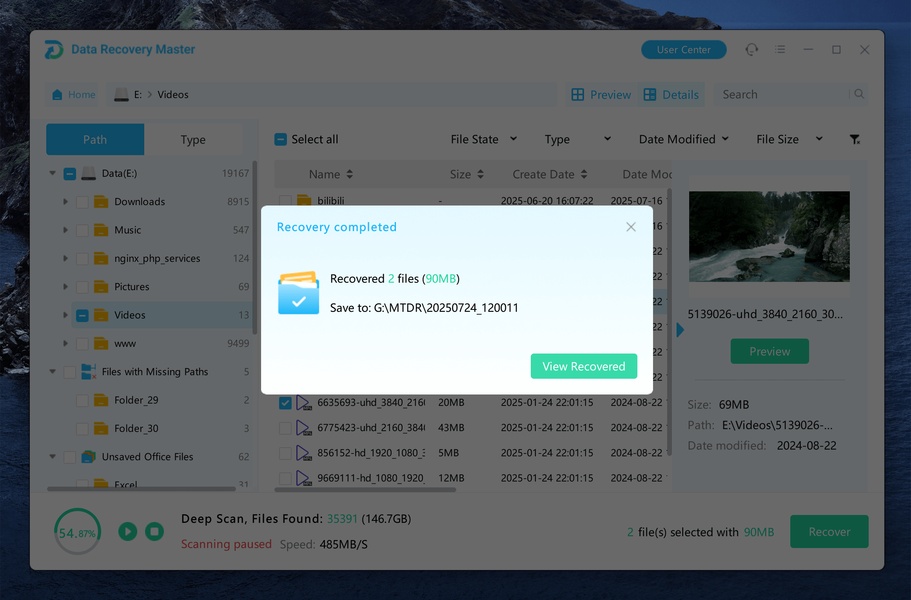
Task: Open the Date Modified dropdown filter
Action: click(684, 140)
